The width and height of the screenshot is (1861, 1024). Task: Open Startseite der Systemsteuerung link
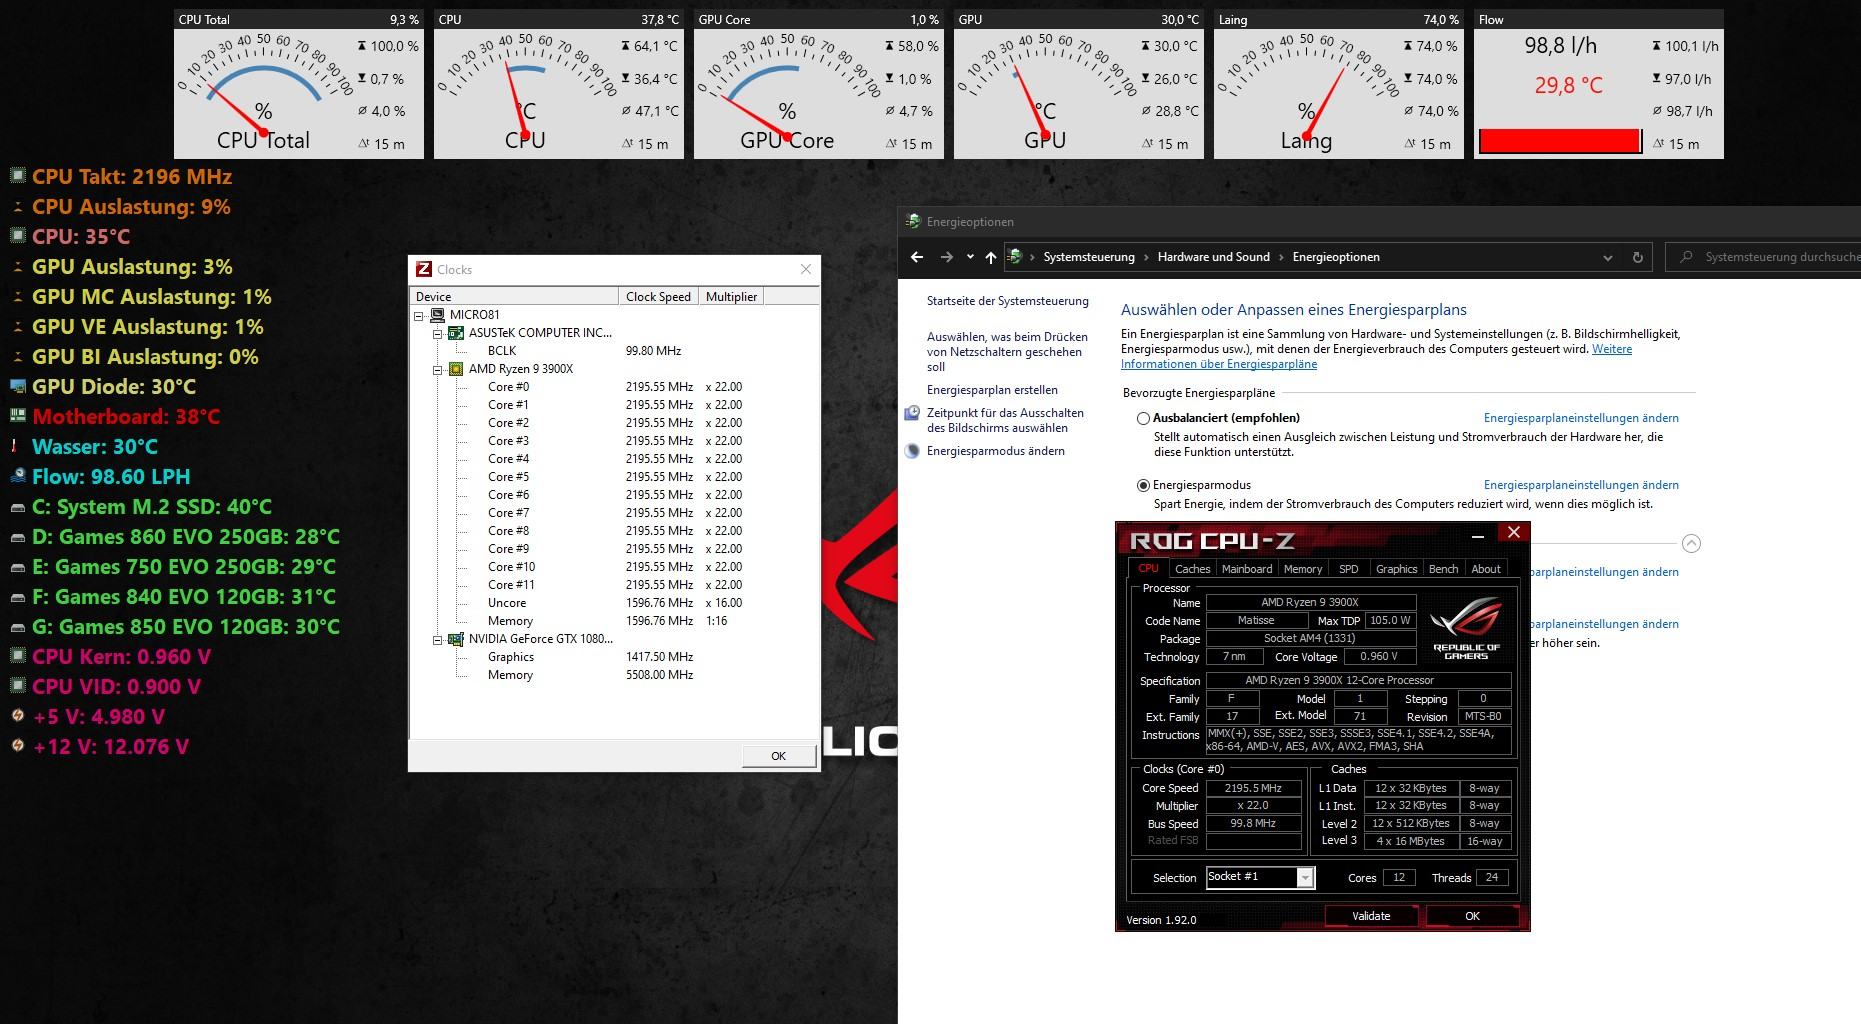(x=1007, y=301)
